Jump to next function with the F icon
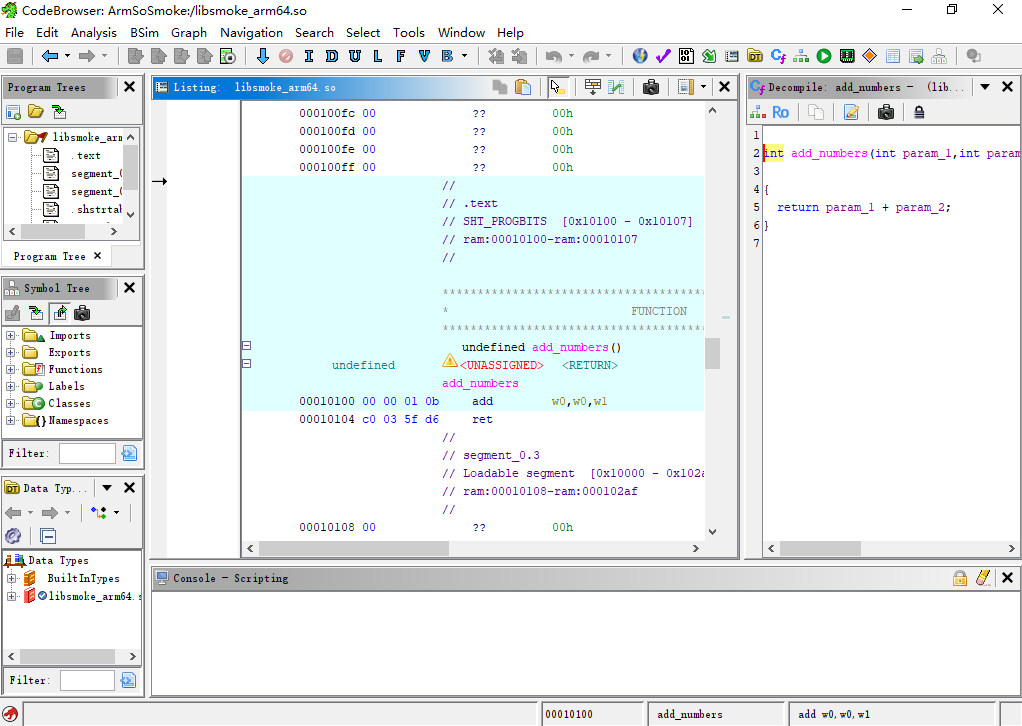 click(400, 56)
